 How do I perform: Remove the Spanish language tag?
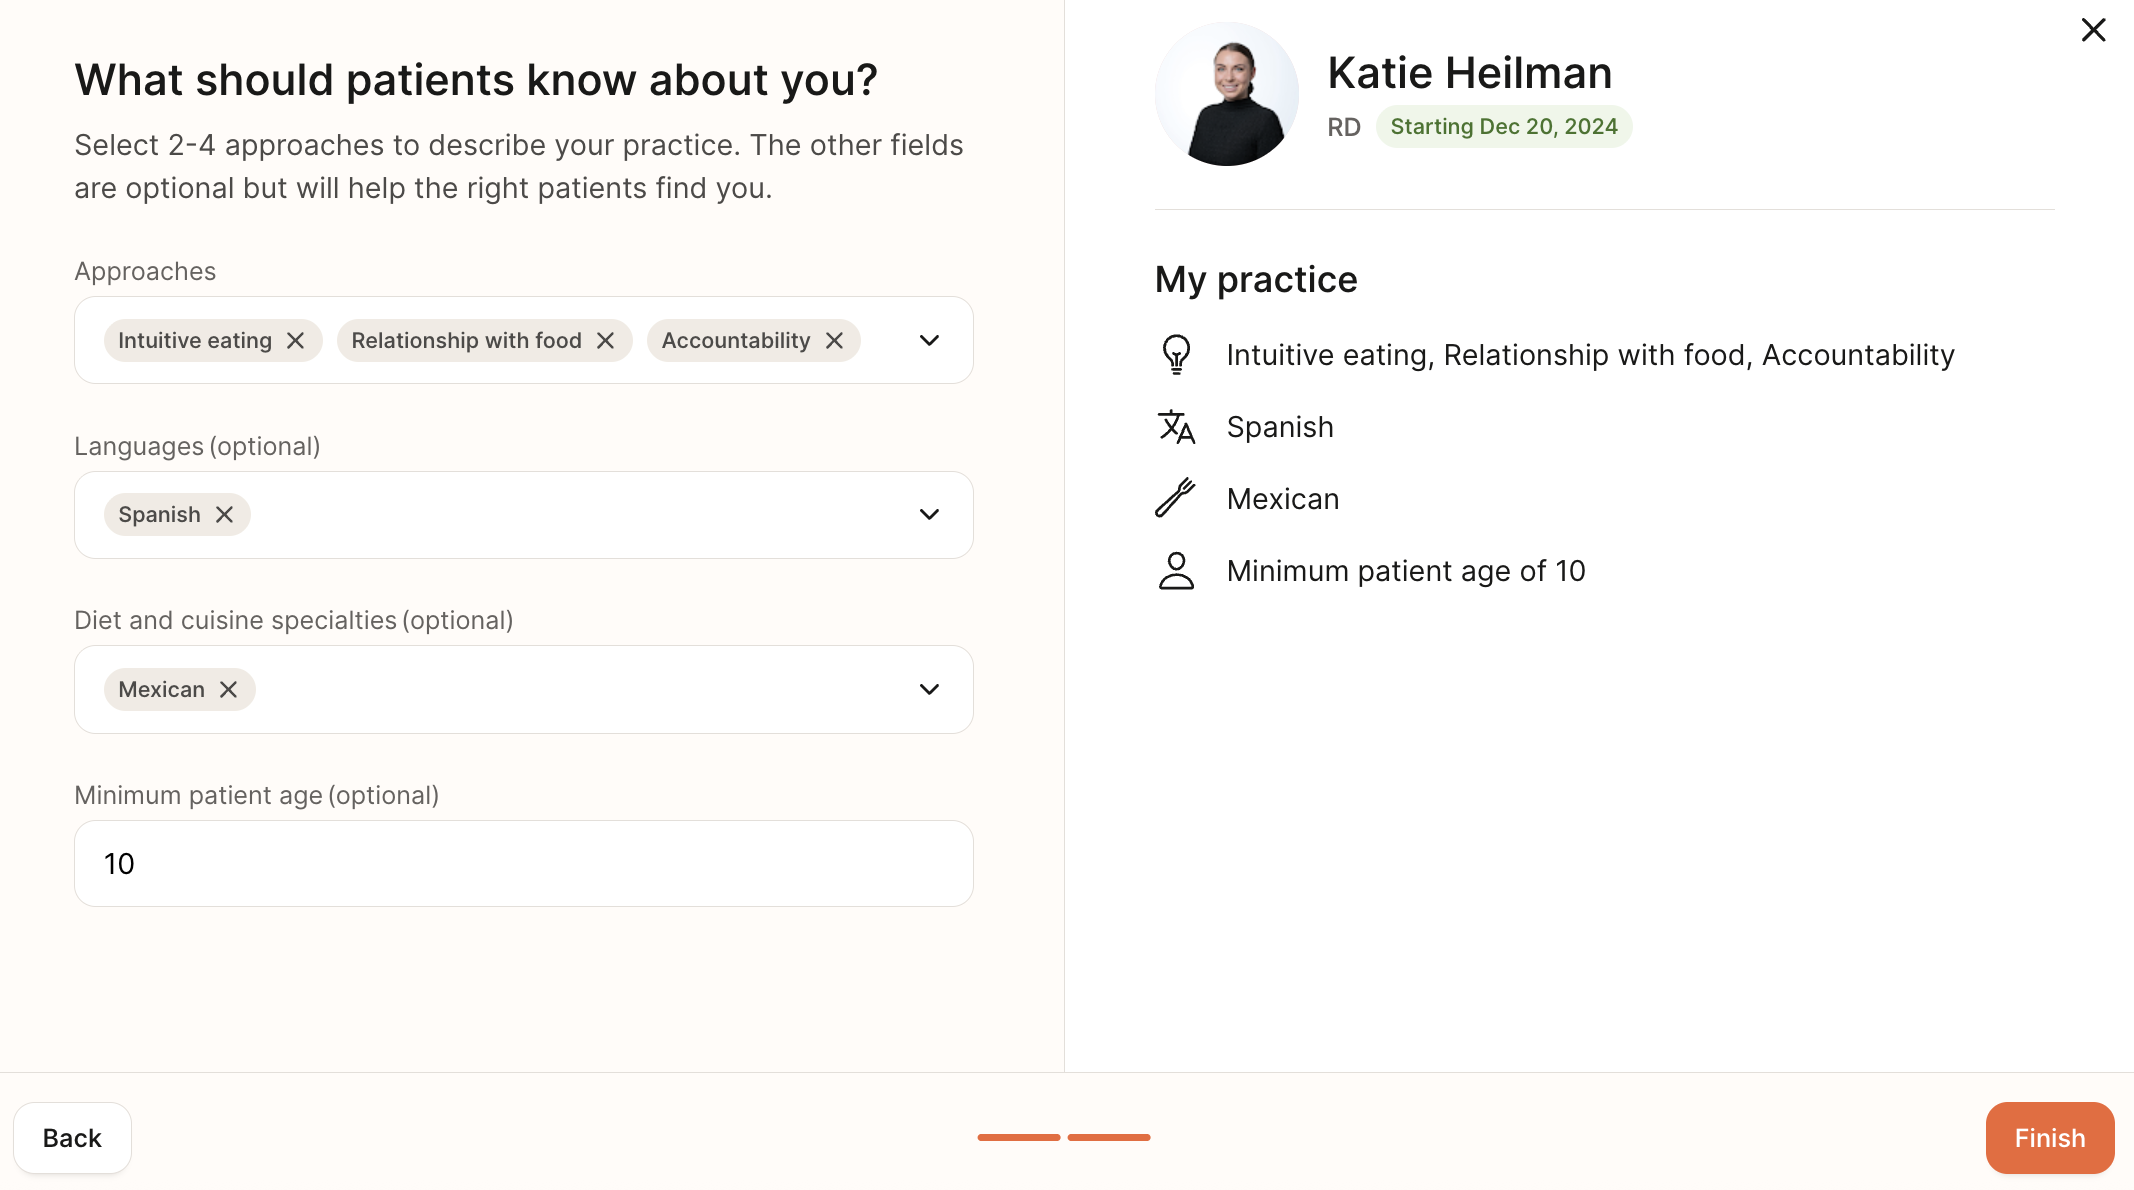(x=224, y=515)
